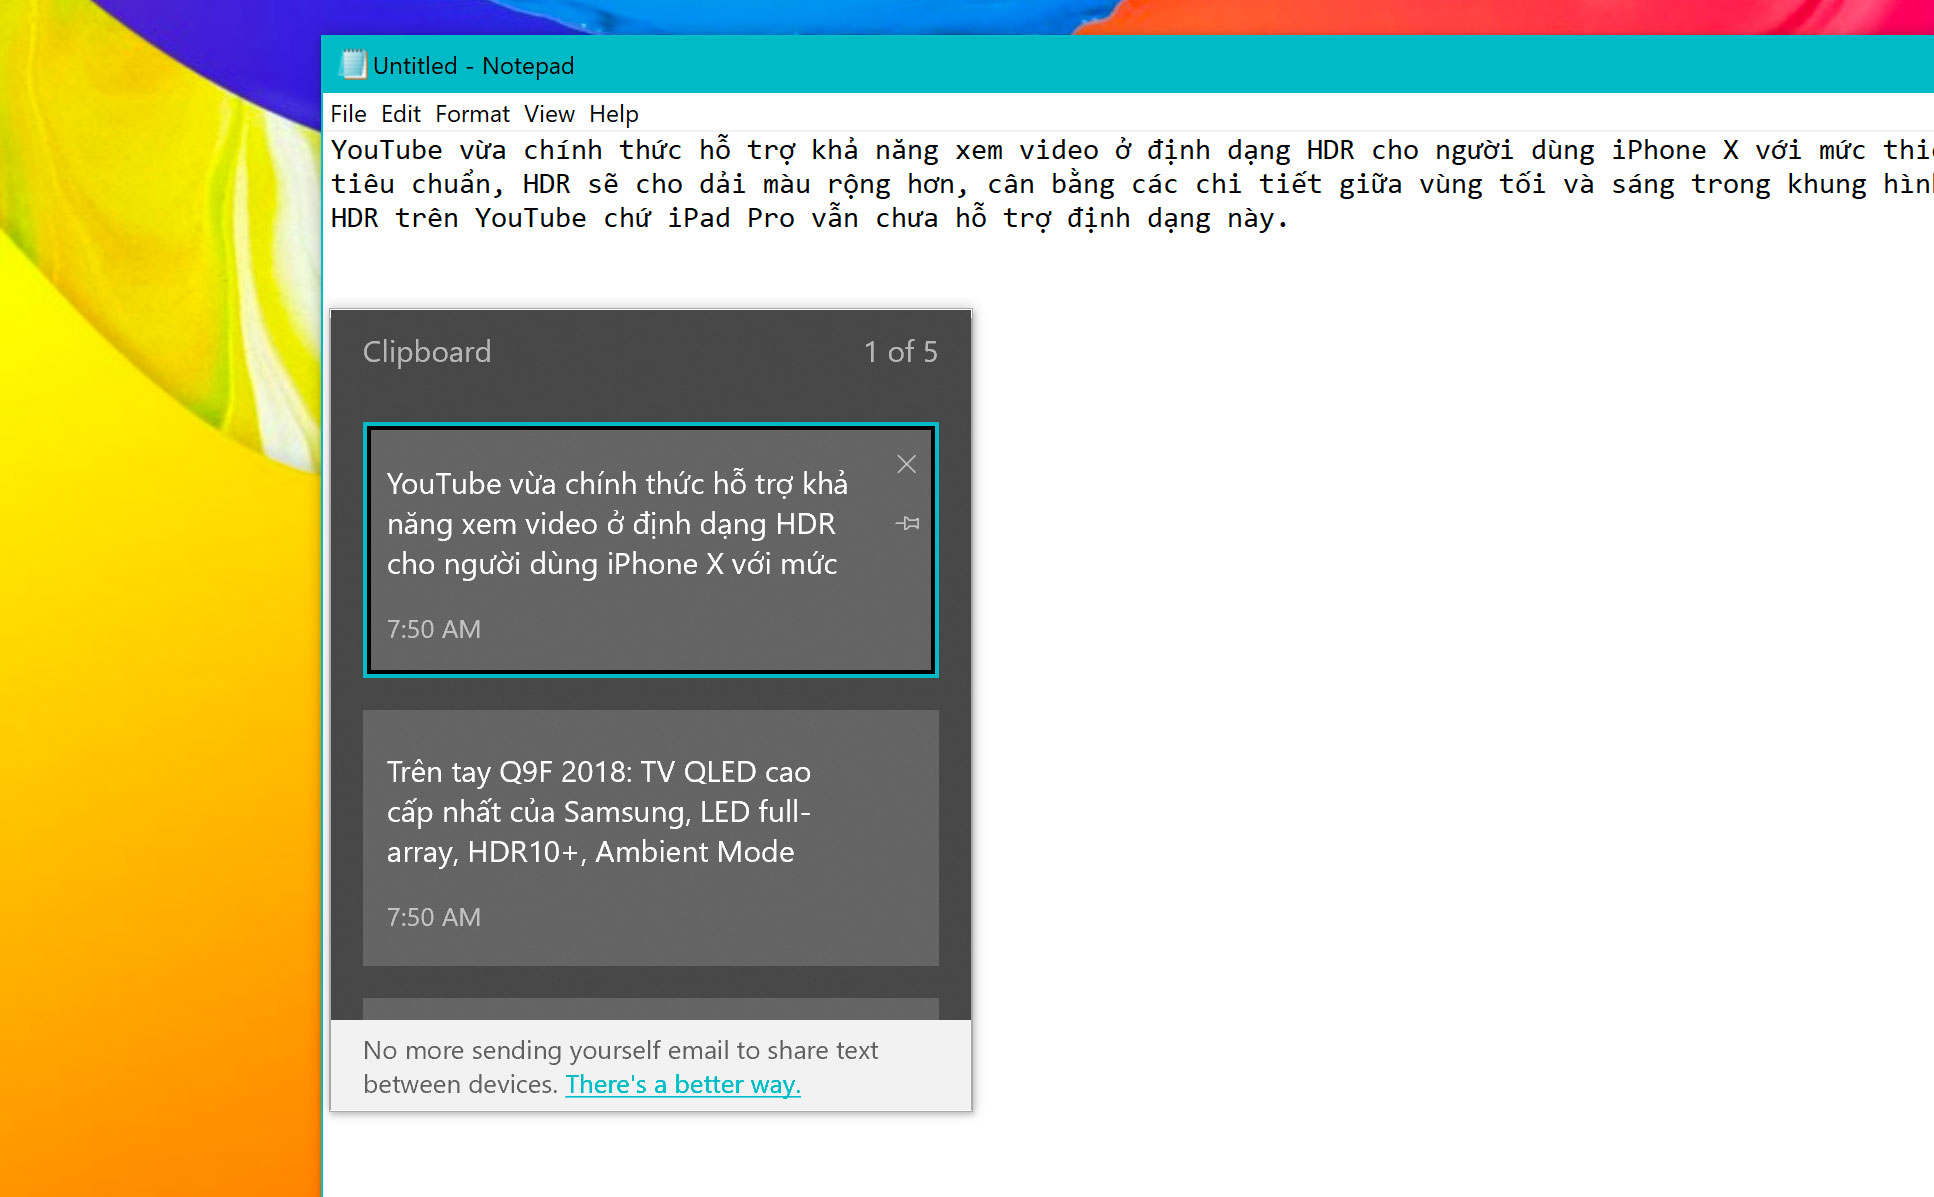Click the Notepad icon in title bar
The height and width of the screenshot is (1197, 1934).
click(x=352, y=65)
